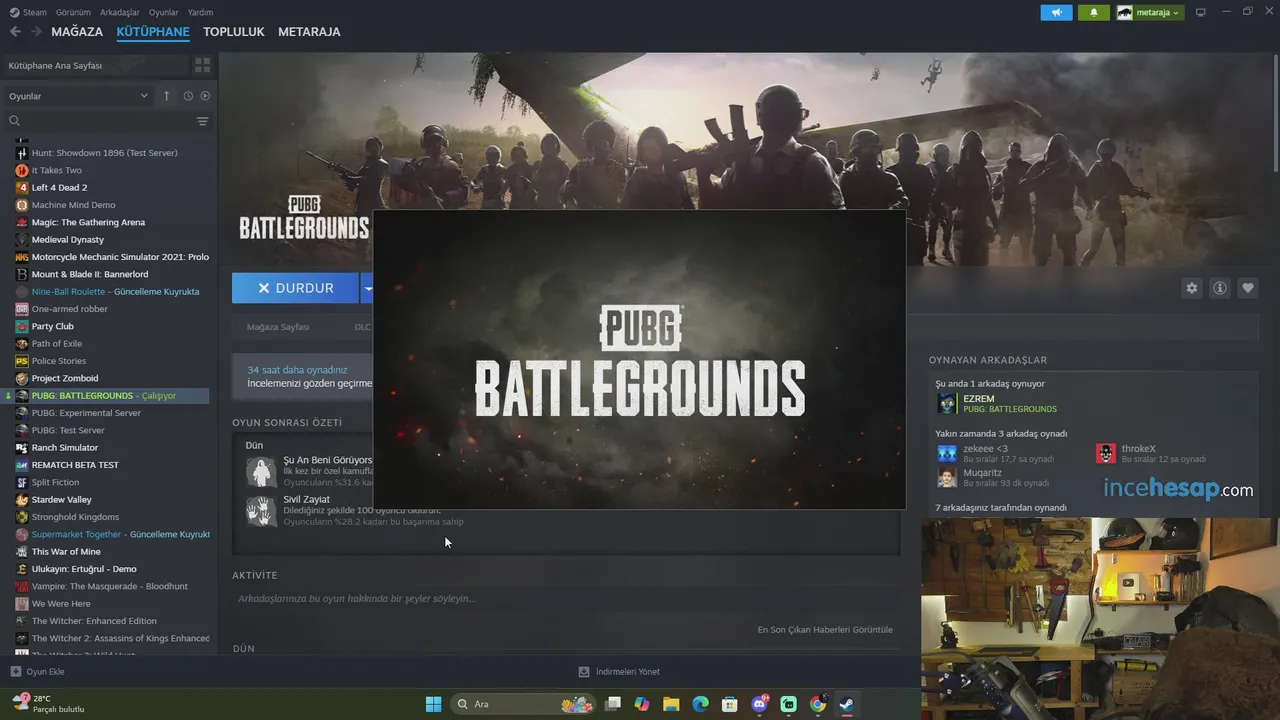Screen dimensions: 1280x720
Task: Stop the game with DURDUR
Action: coord(295,288)
